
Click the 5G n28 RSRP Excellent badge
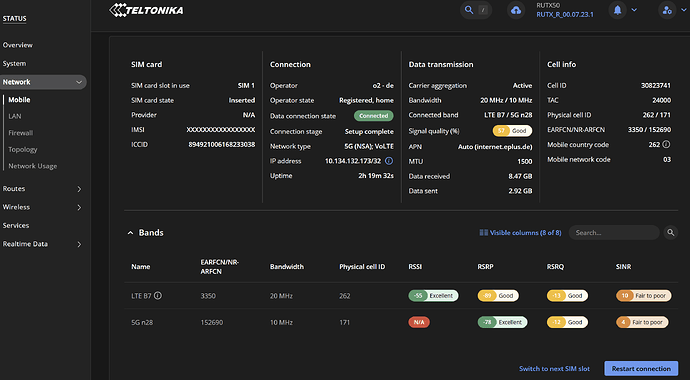tap(503, 322)
